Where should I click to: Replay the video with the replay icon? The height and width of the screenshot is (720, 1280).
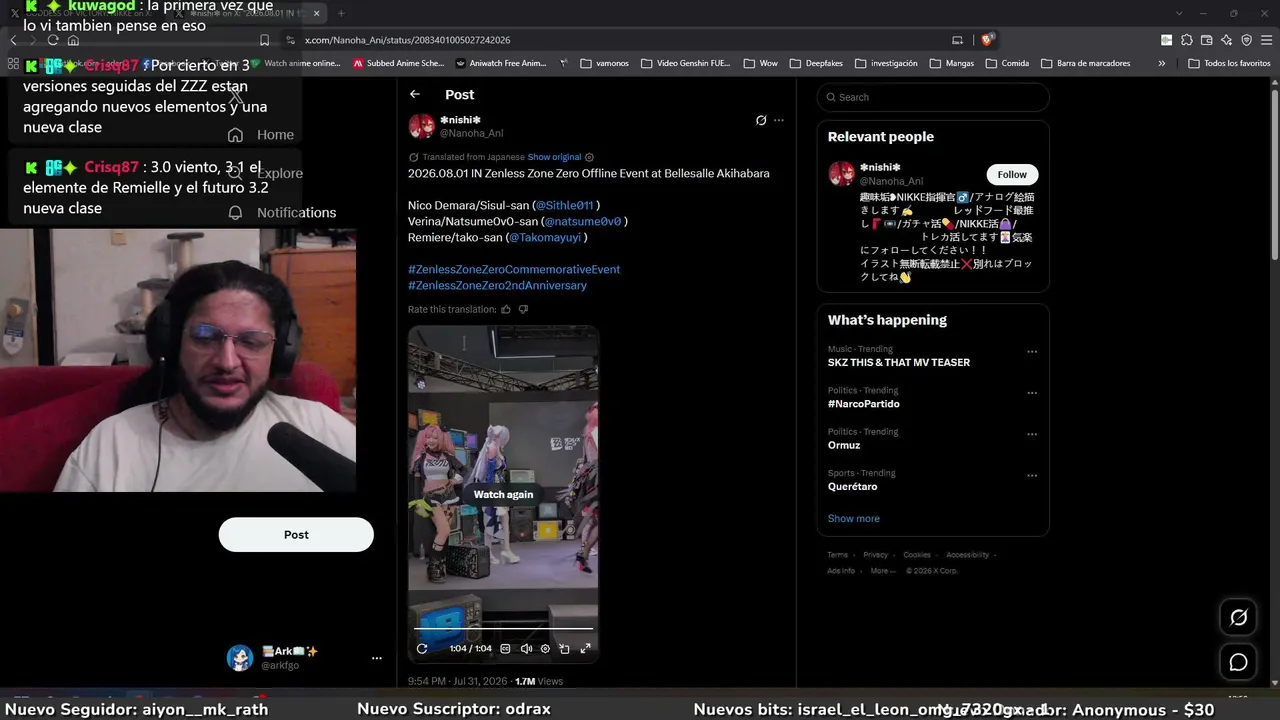tap(422, 648)
